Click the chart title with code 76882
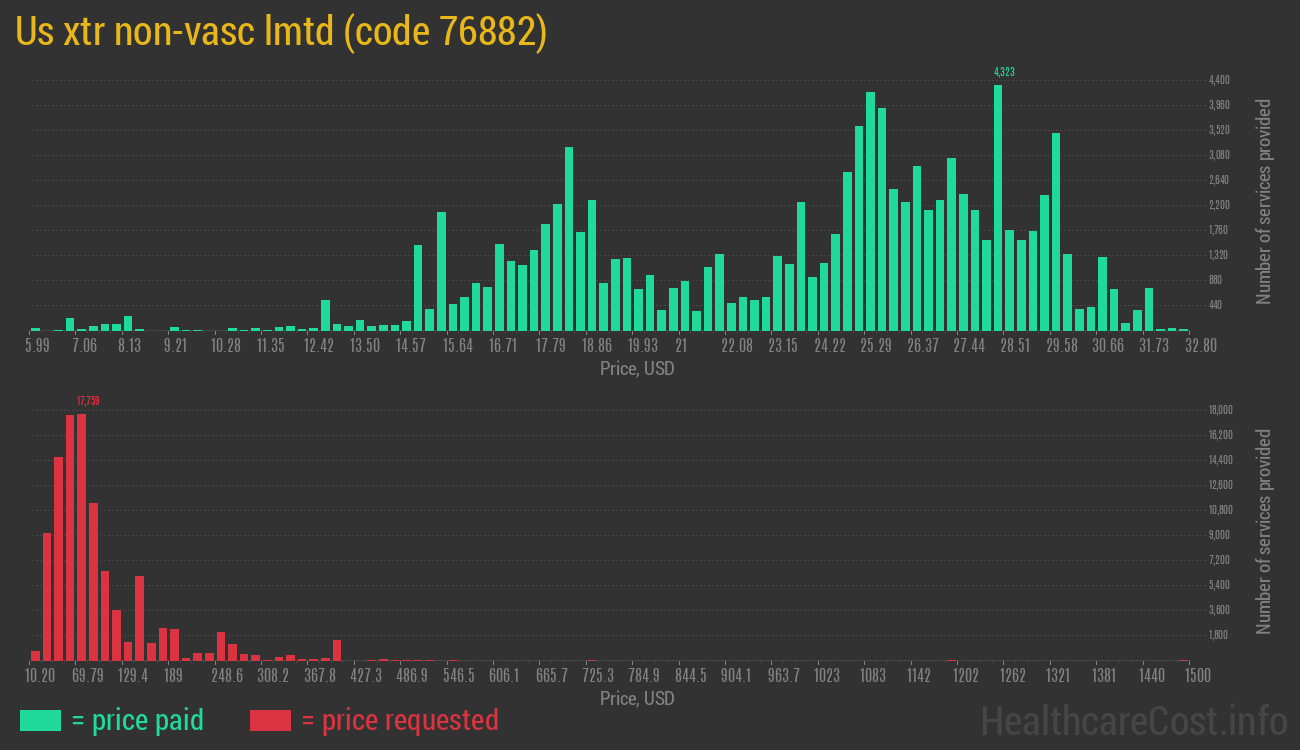Screen dimensions: 1300x750 pyautogui.click(x=281, y=33)
